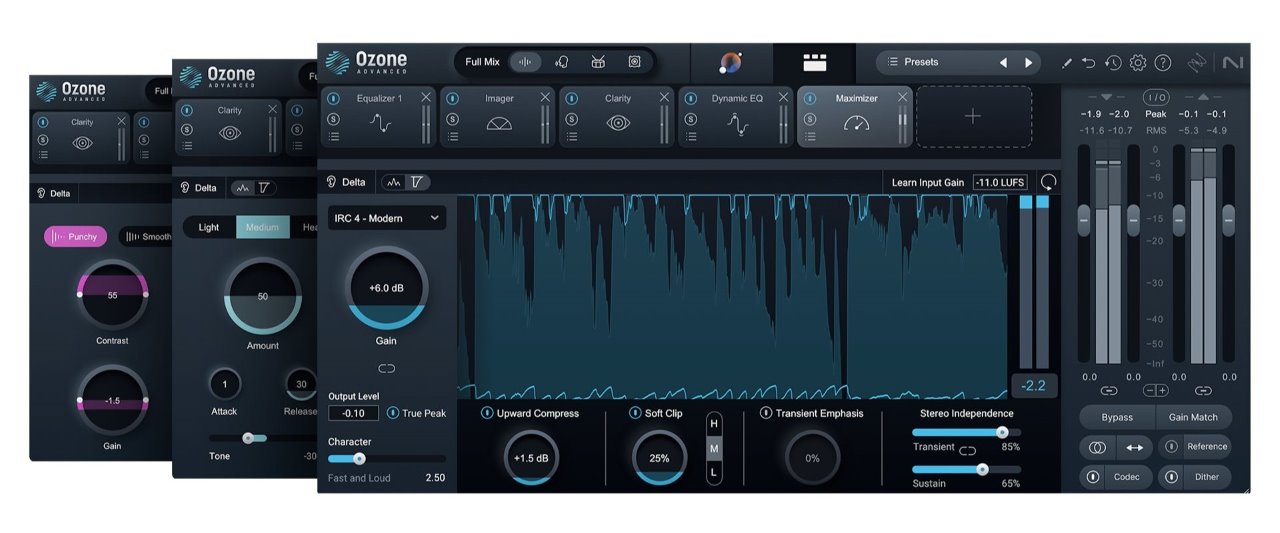Screen dimensions: 1280x533
Task: Adjust the Character slider
Action: [387, 459]
